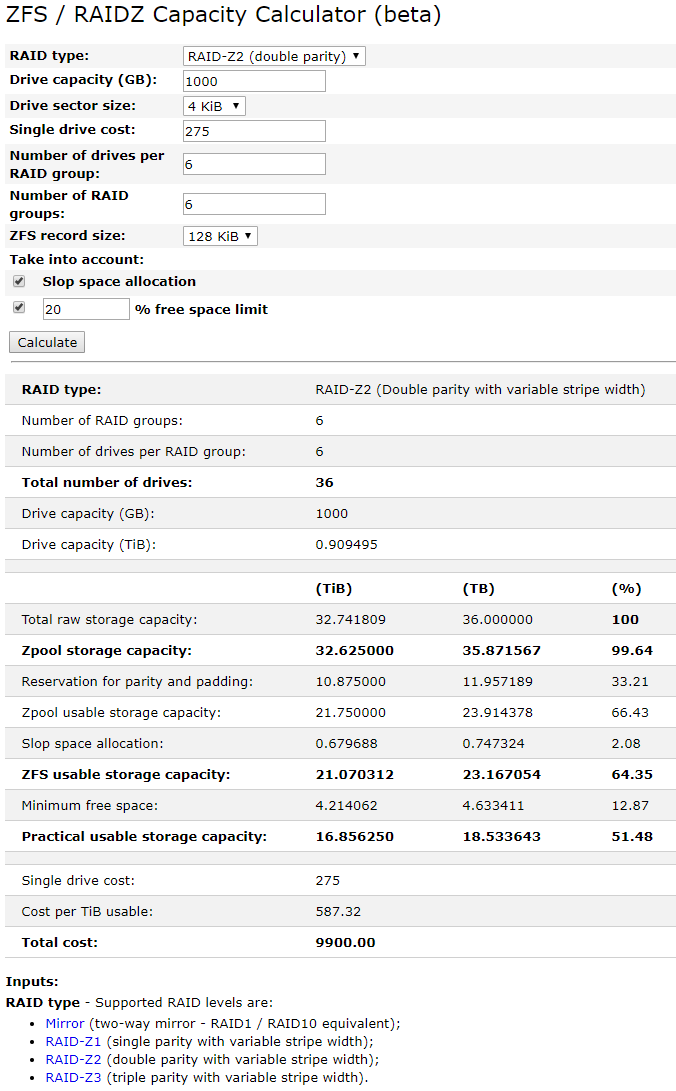
Task: Click the ZFS / RAIDZ Capacity Calculator heading
Action: [223, 15]
